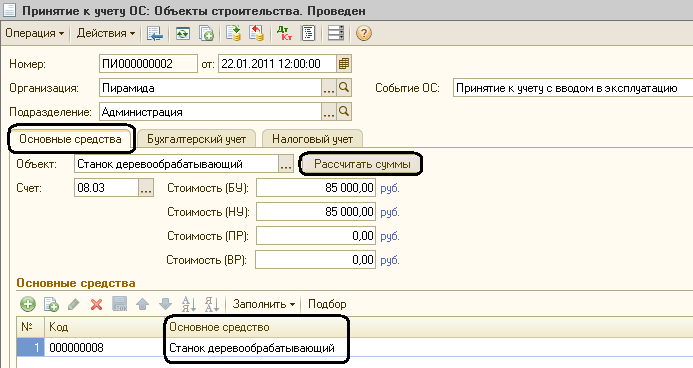Click the green refresh toolbar icon

coord(183,34)
